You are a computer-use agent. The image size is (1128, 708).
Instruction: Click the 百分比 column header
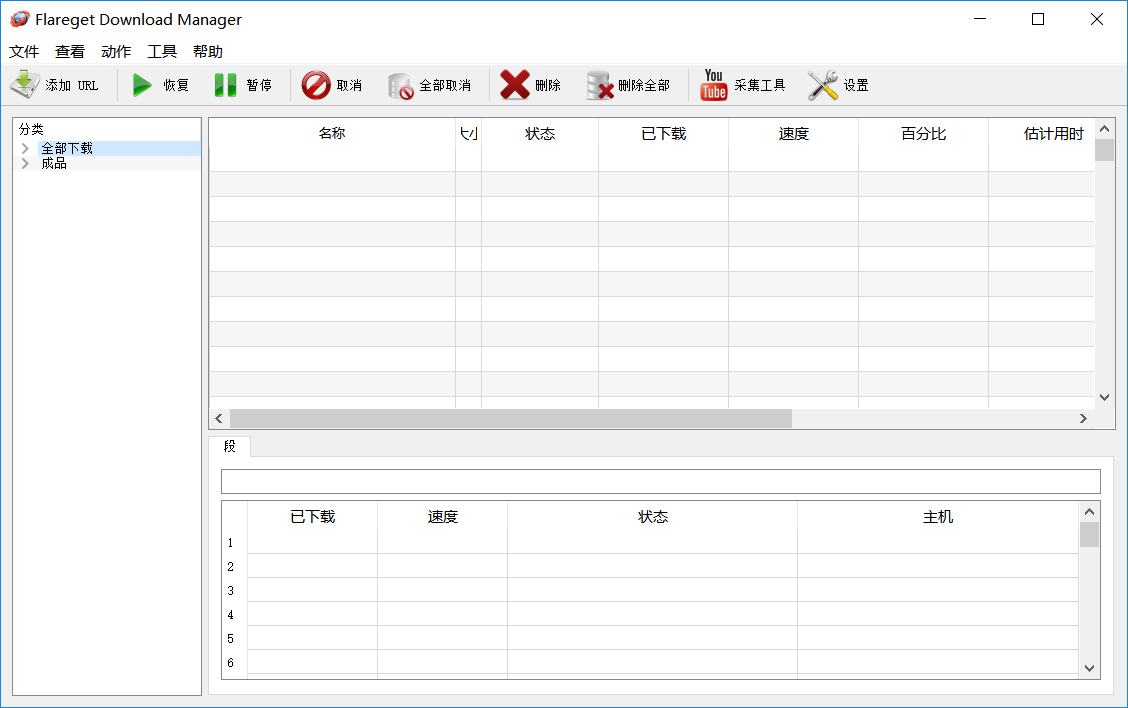click(x=923, y=134)
